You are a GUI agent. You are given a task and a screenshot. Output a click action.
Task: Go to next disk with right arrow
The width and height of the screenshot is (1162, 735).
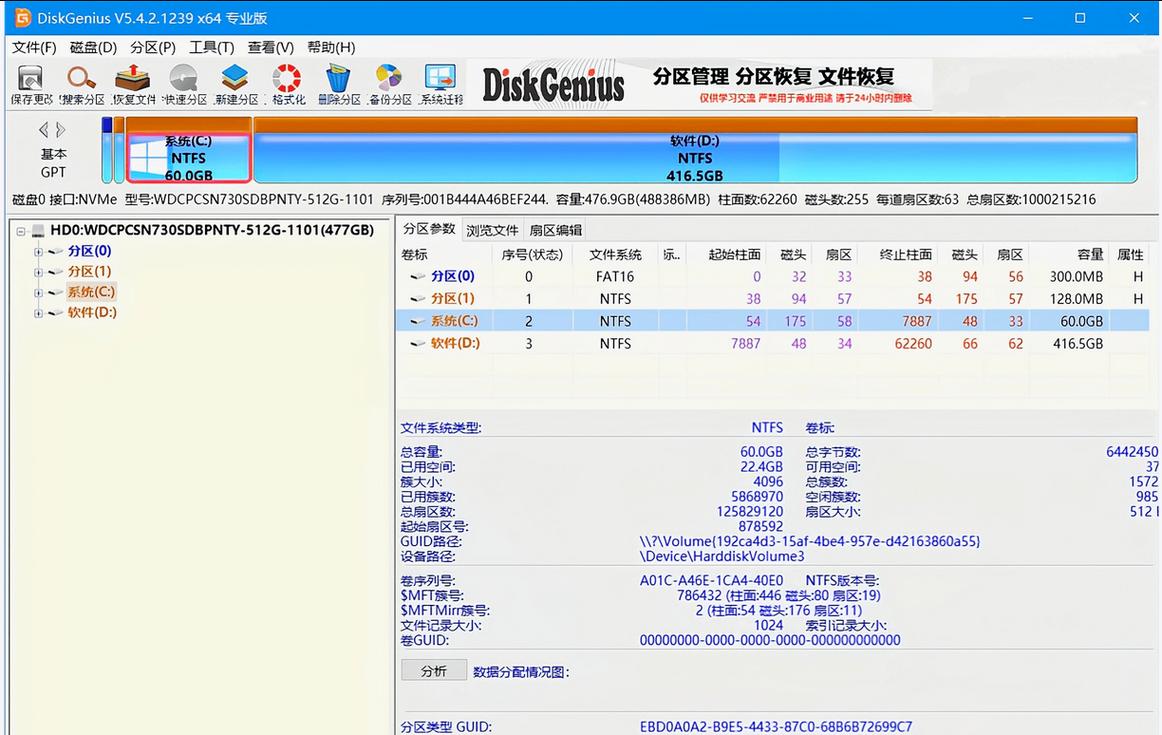tap(62, 130)
